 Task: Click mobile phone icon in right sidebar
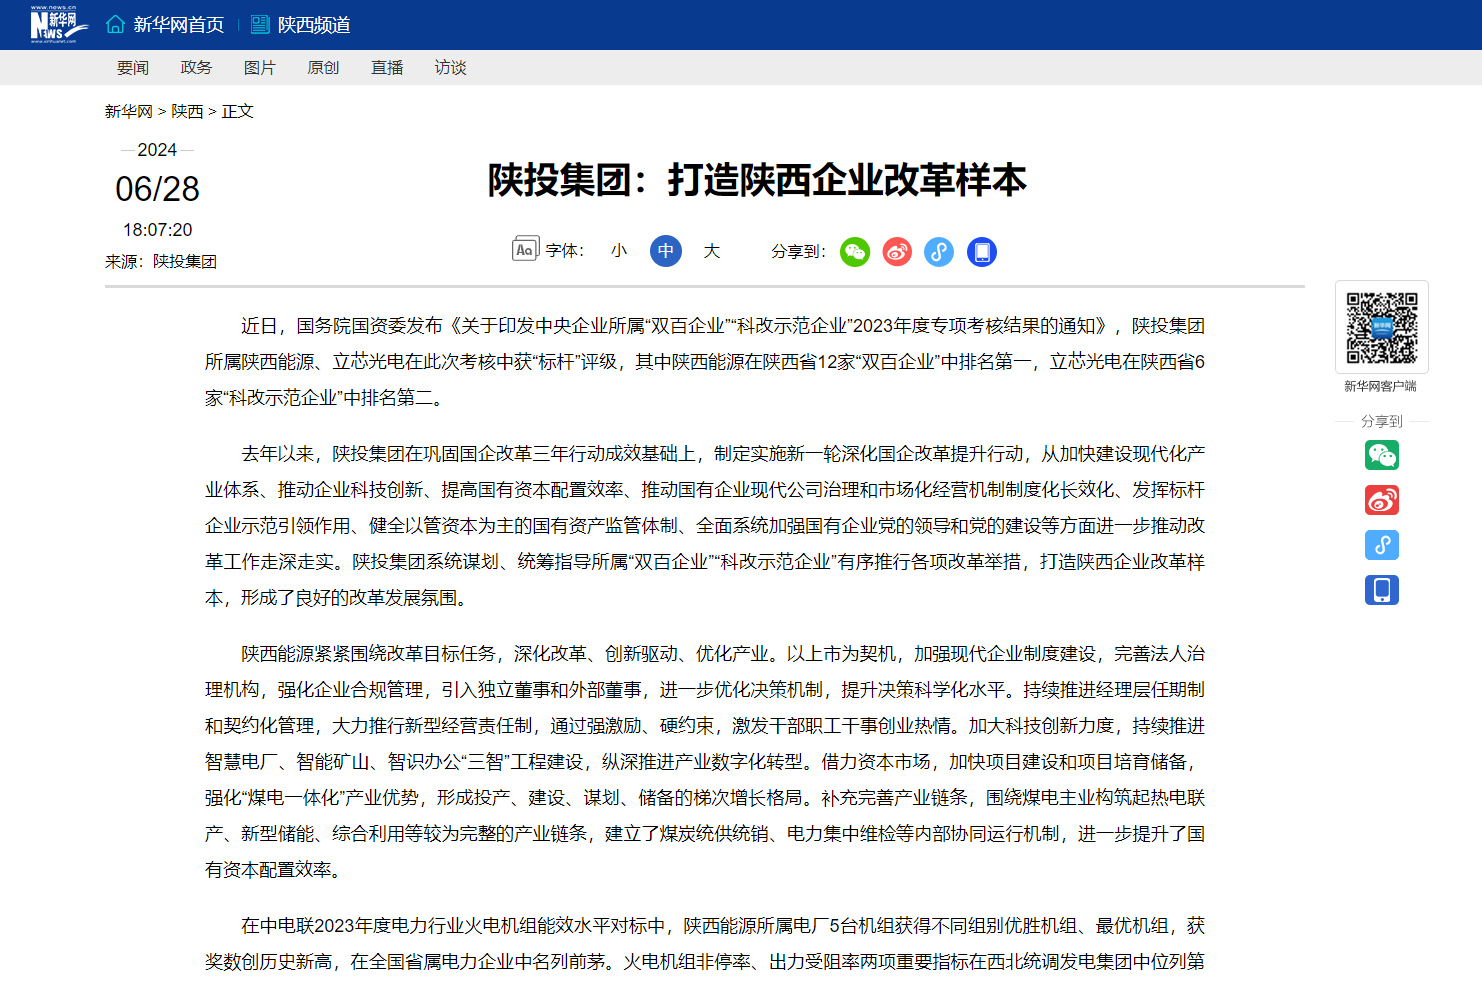click(1382, 590)
